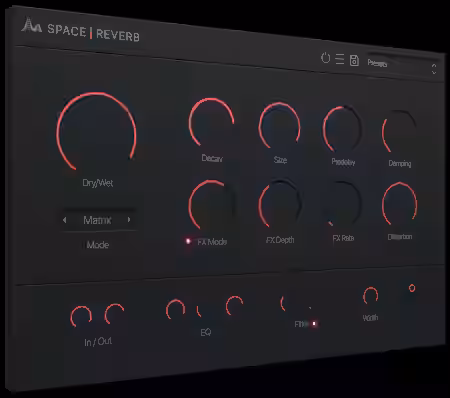Viewport: 450px width, 398px height.
Task: Click the Decay knob
Action: 211,122
